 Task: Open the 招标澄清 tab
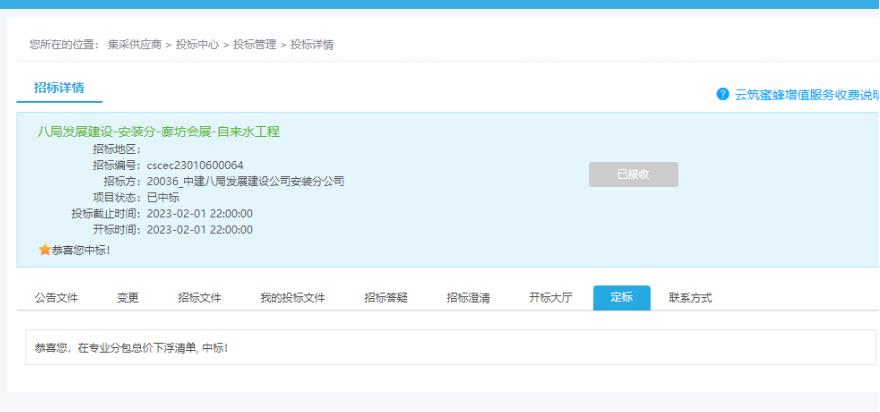(x=468, y=298)
